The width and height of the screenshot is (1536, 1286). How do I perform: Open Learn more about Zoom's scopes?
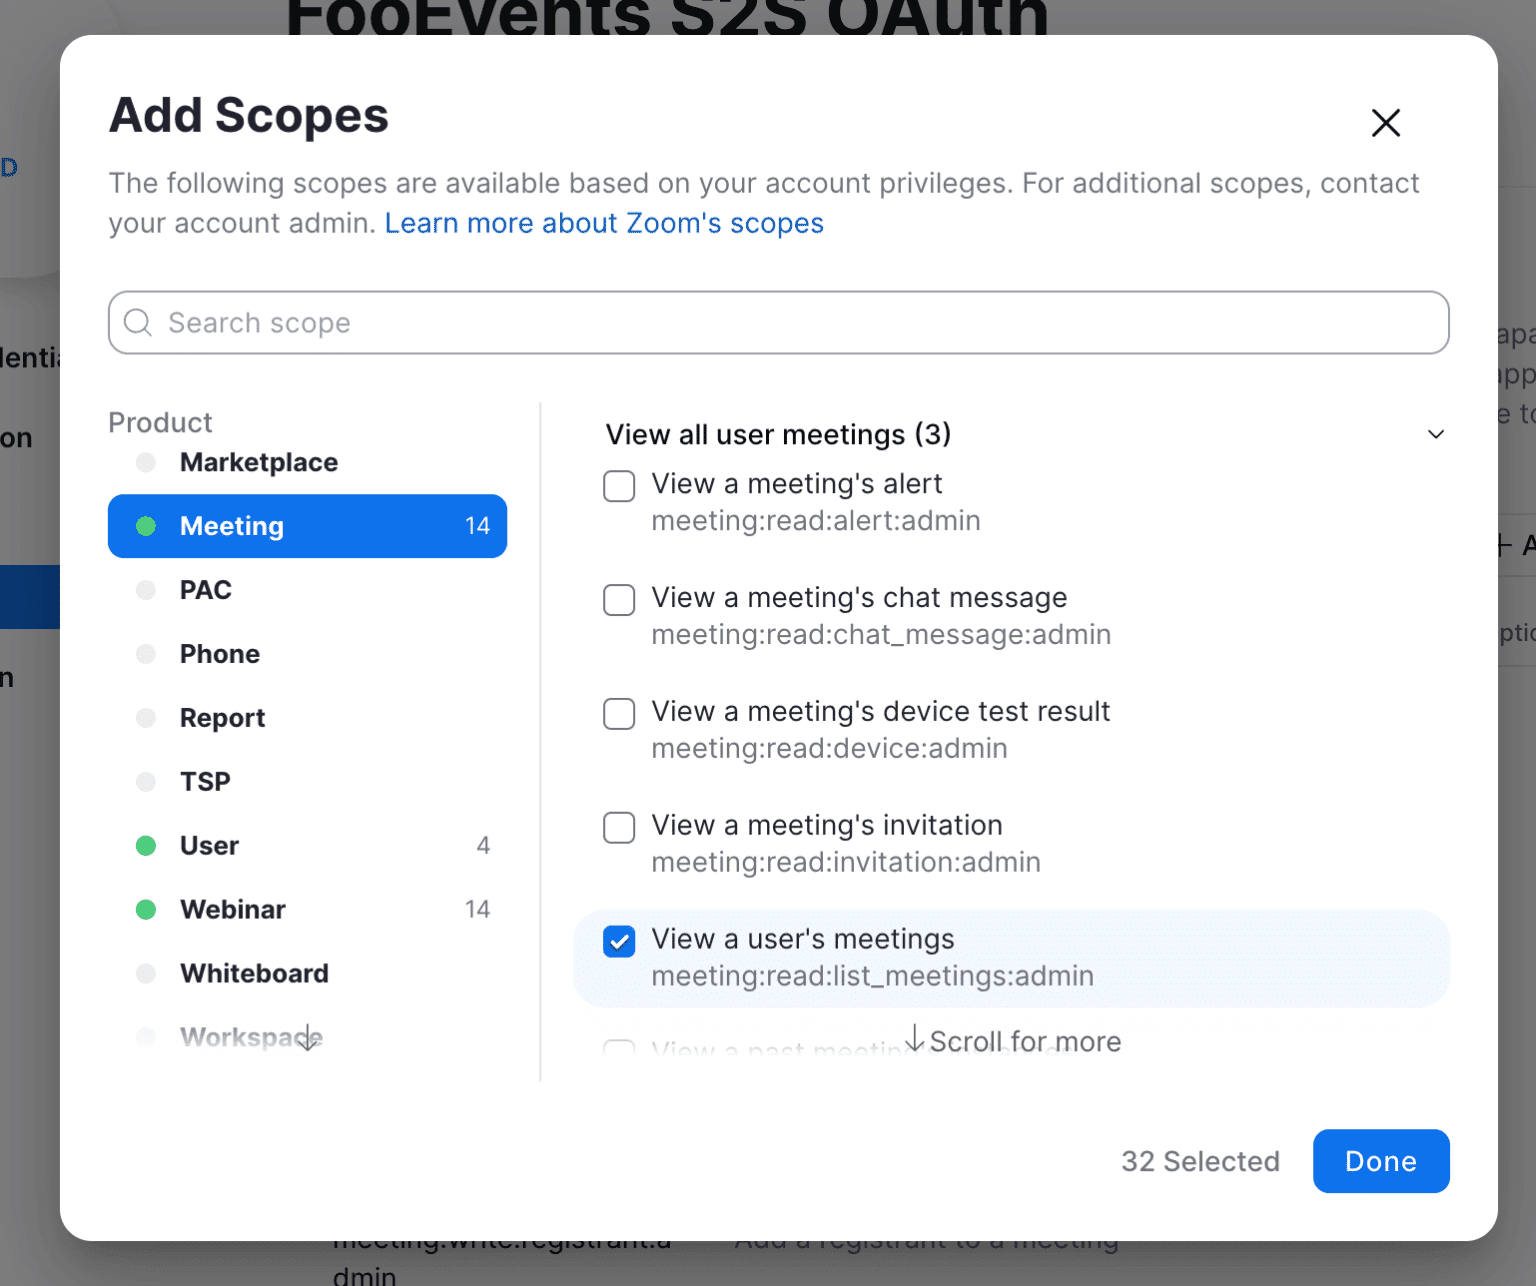coord(604,222)
